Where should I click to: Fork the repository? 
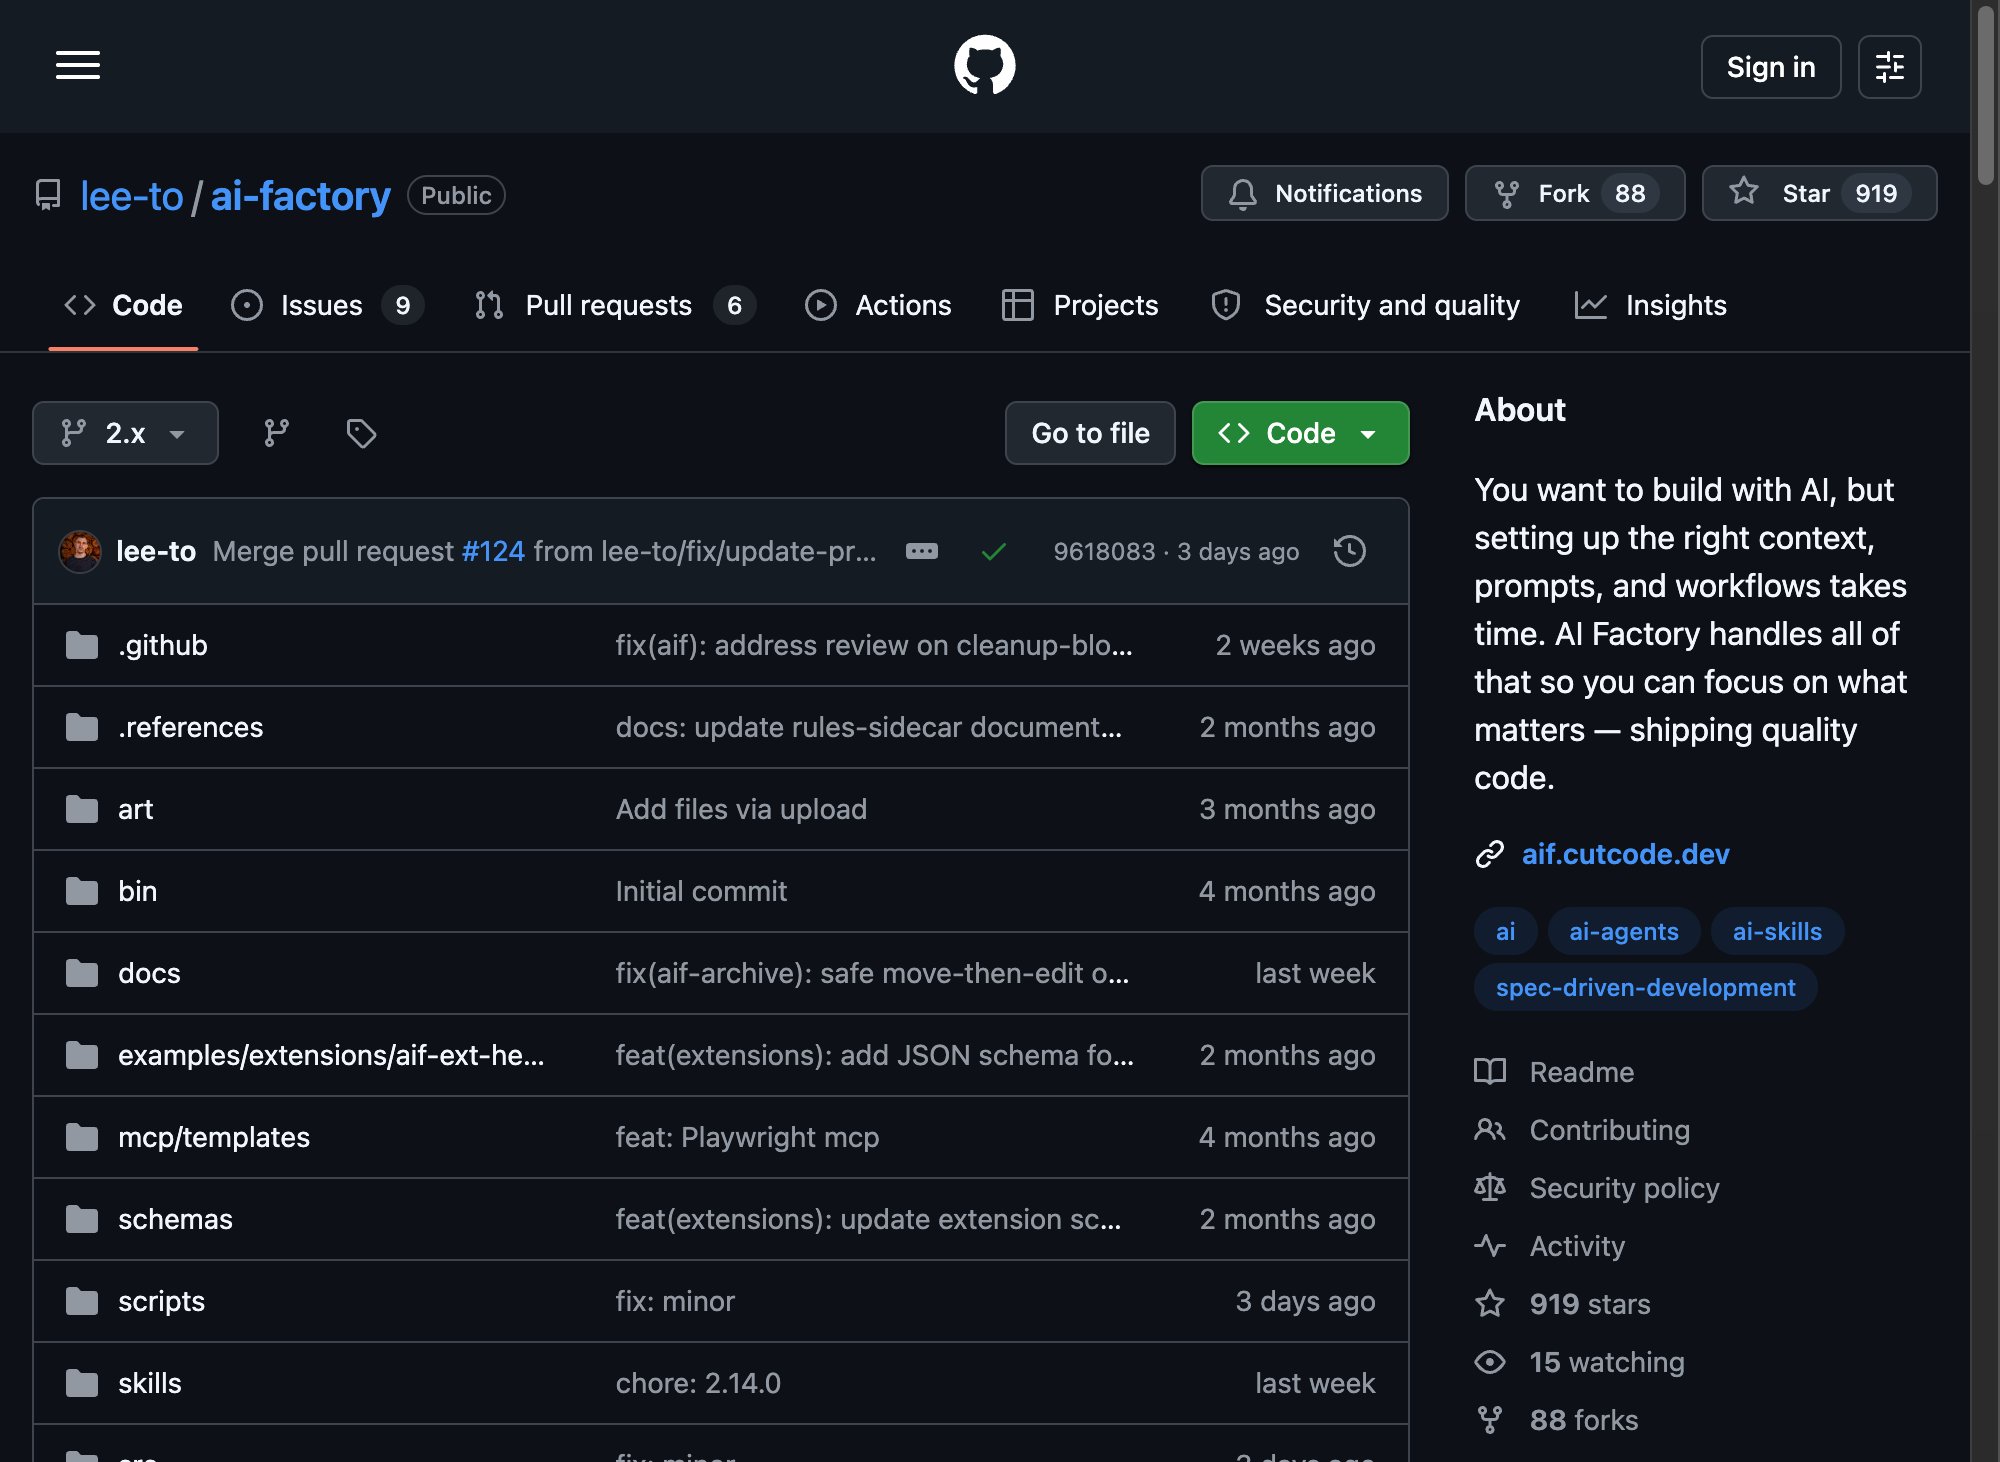(x=1574, y=193)
